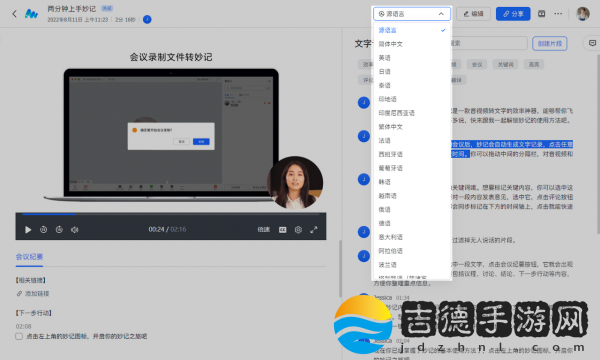This screenshot has height=360, width=600.
Task: Click the back arrow icon
Action: [x=15, y=14]
